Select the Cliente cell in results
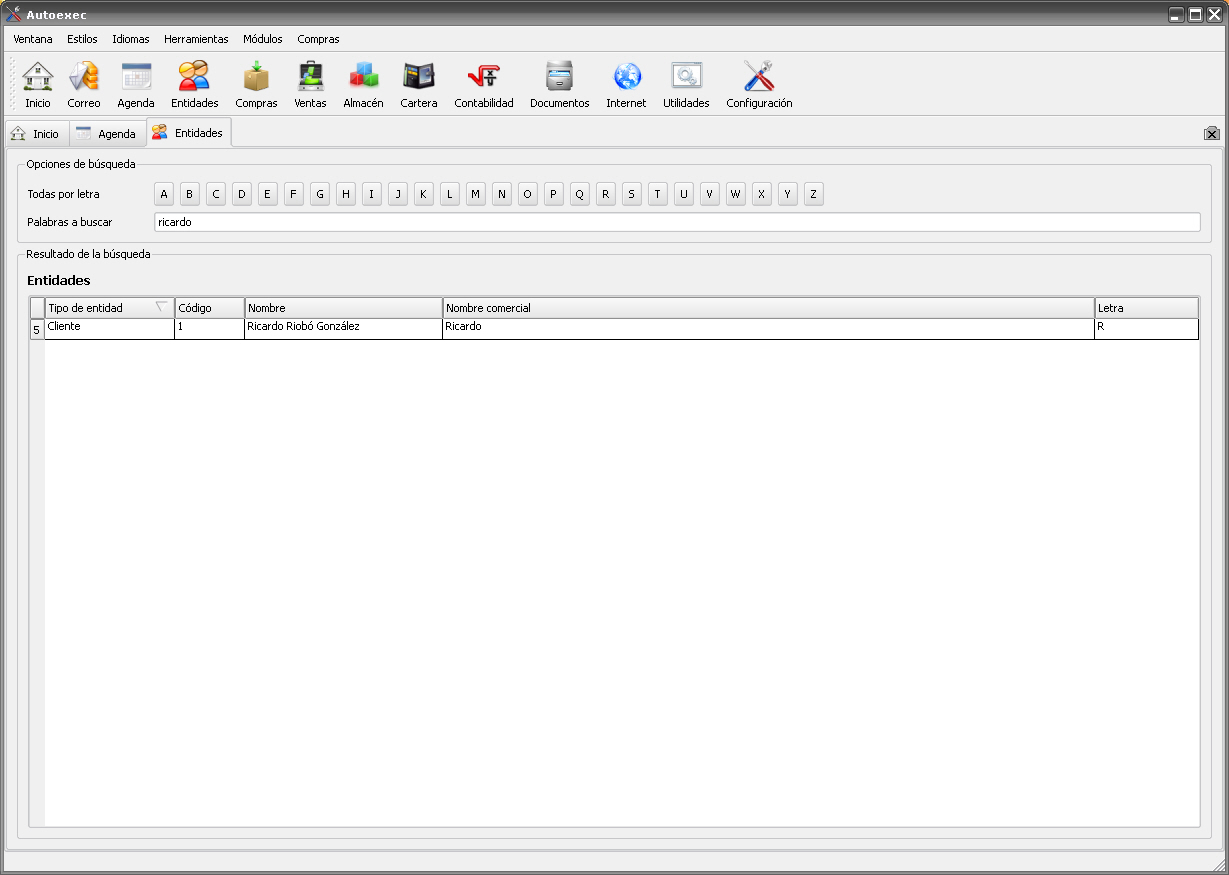The image size is (1229, 875). [110, 329]
